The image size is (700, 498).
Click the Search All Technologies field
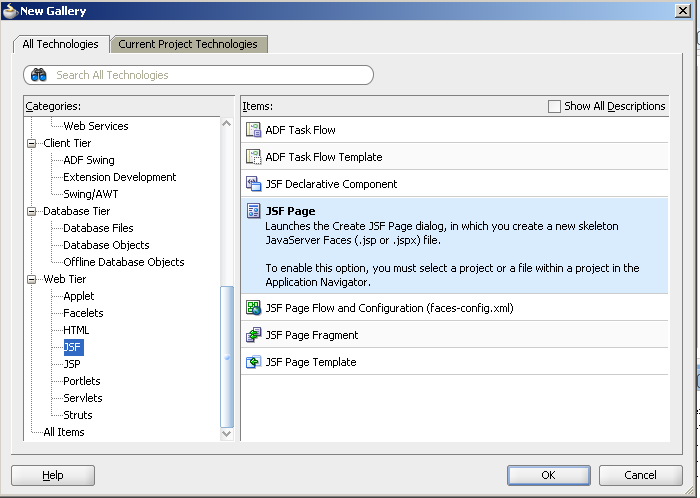pos(198,75)
